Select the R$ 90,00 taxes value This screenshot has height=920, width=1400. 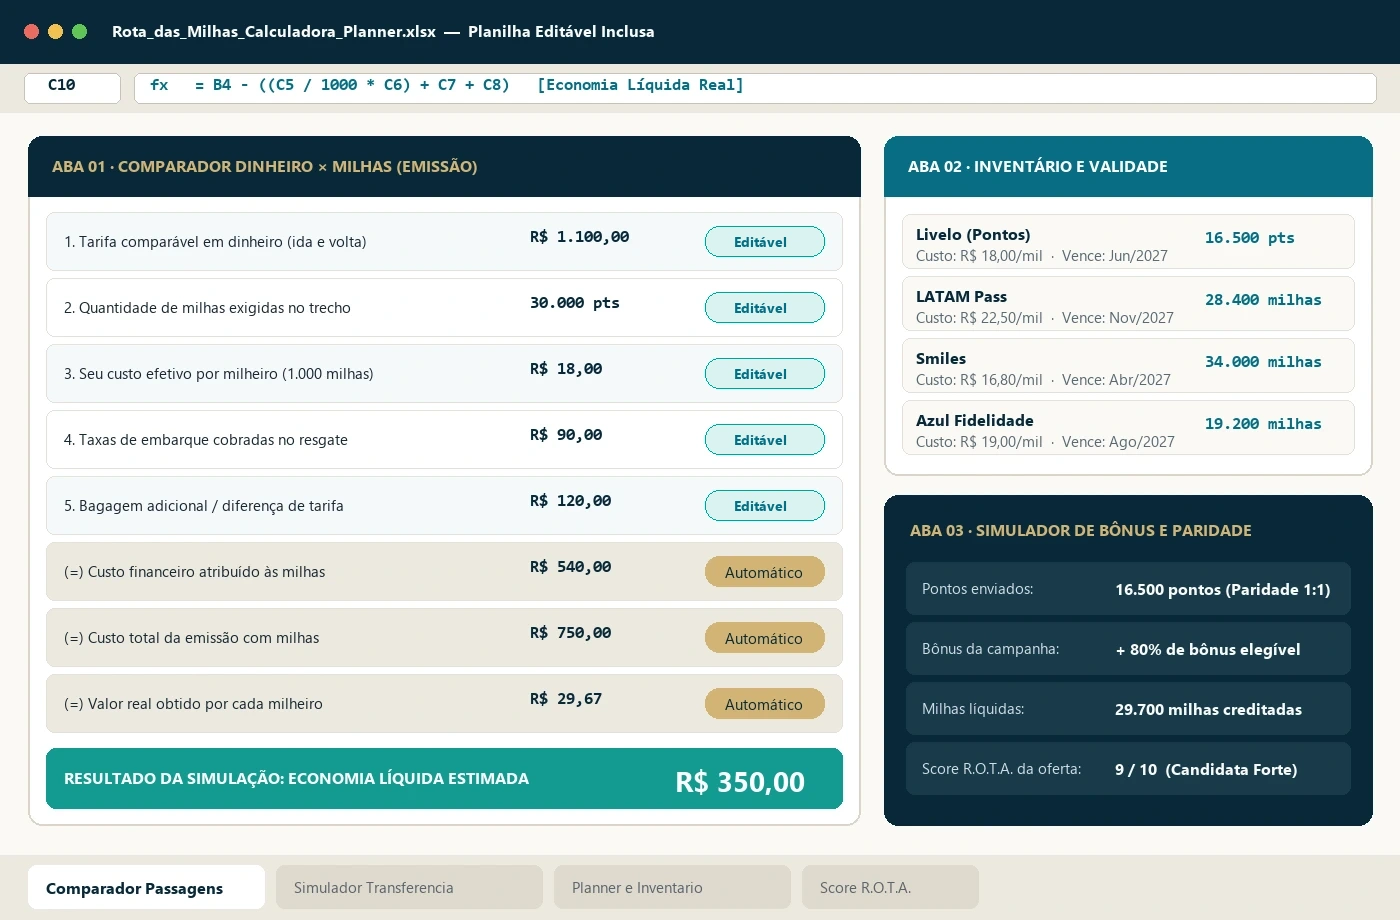(566, 435)
